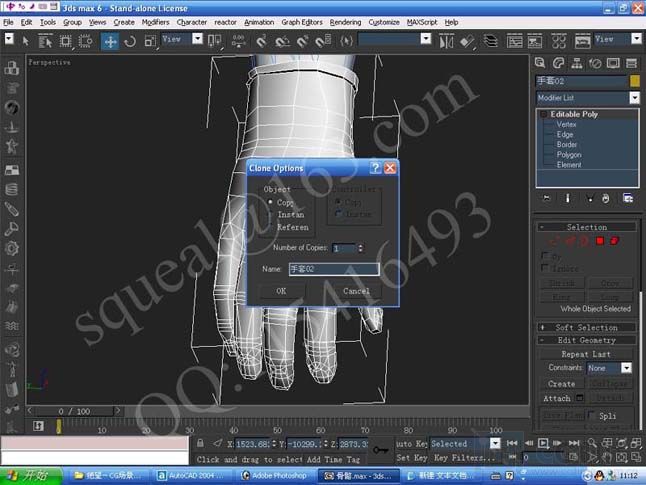This screenshot has height=485, width=646.
Task: Open the Selected key filter dropdown
Action: [x=465, y=443]
